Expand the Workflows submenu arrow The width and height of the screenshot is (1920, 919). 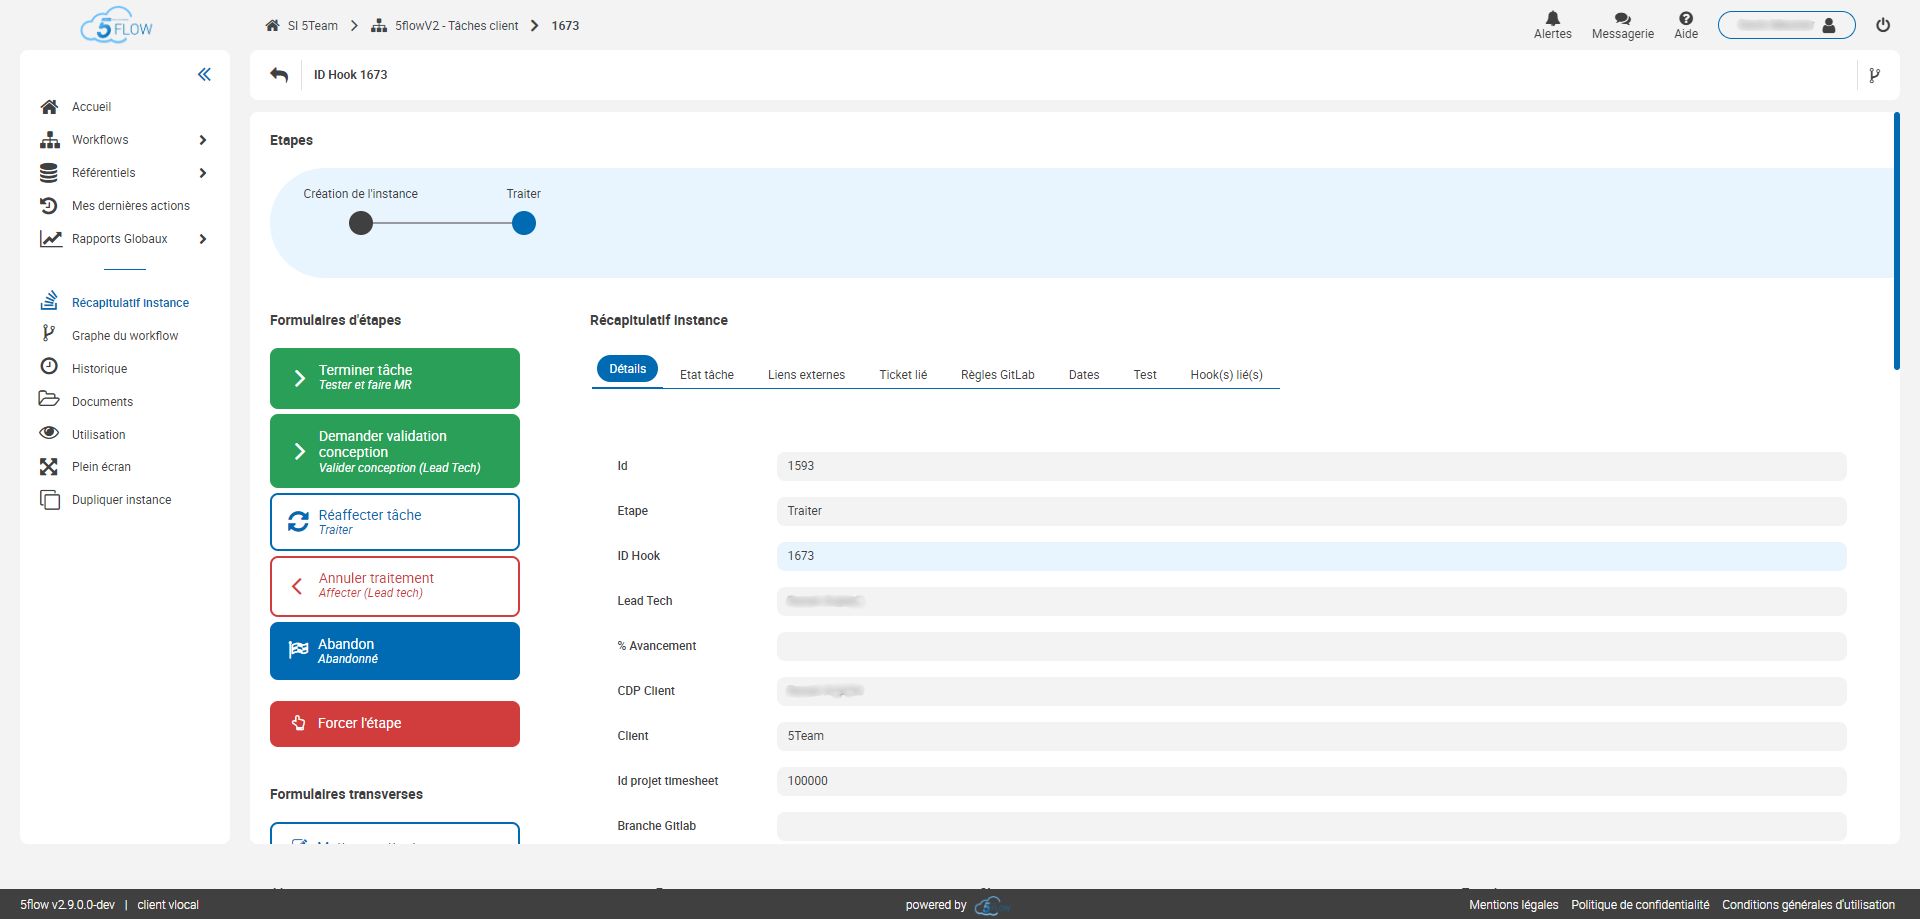tap(203, 140)
